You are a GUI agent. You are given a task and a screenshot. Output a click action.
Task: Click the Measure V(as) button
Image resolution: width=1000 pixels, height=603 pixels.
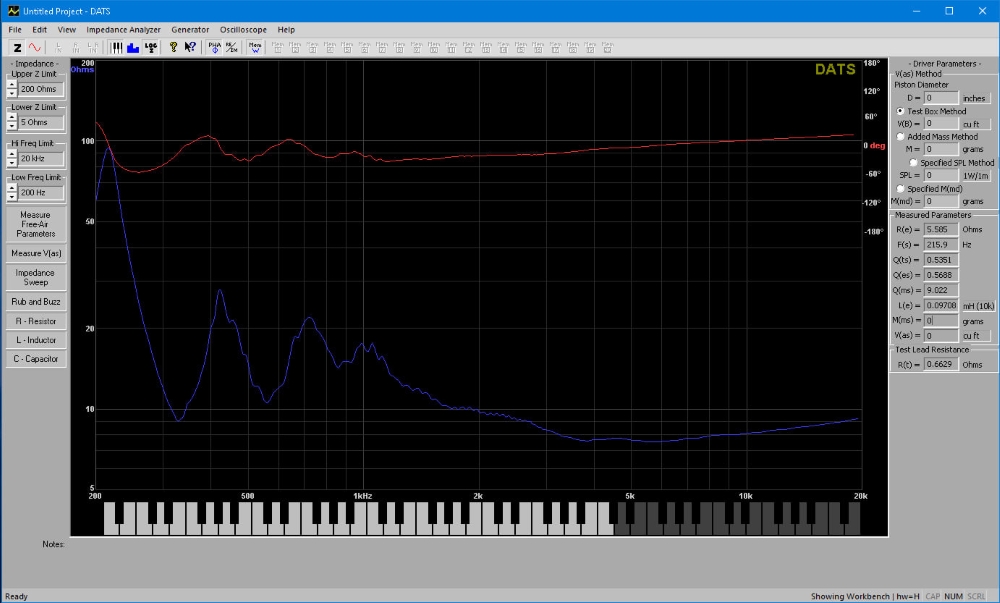[36, 253]
